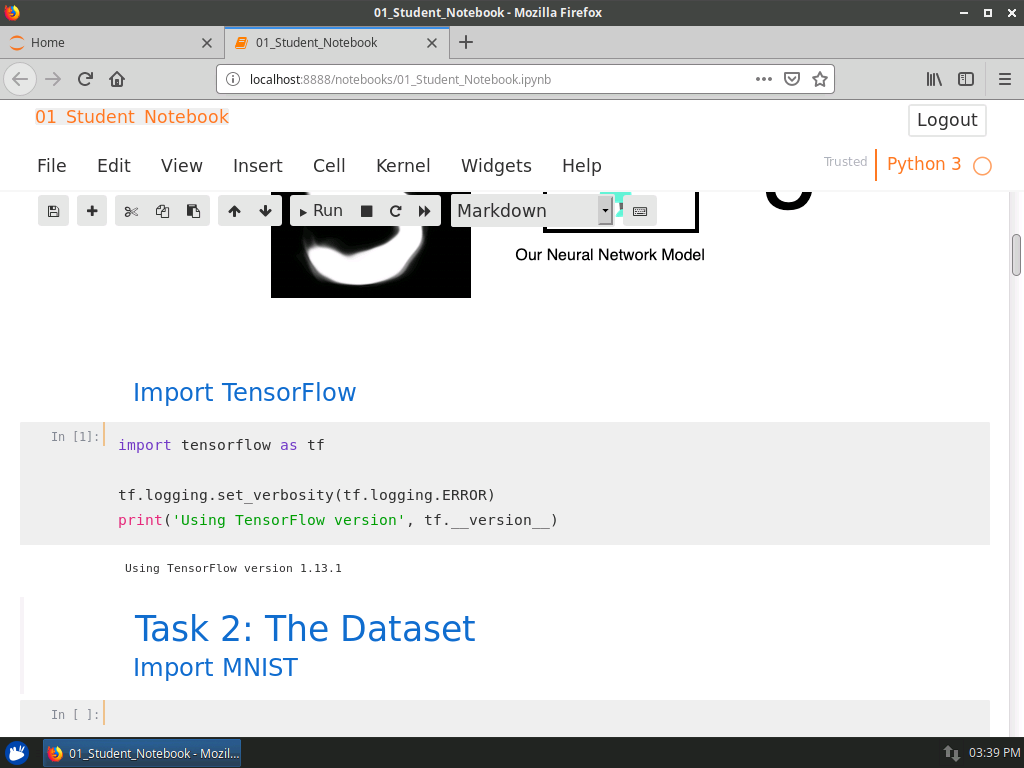Restart kernel and run all fast-forward icon
Image resolution: width=1024 pixels, height=768 pixels.
(x=424, y=211)
